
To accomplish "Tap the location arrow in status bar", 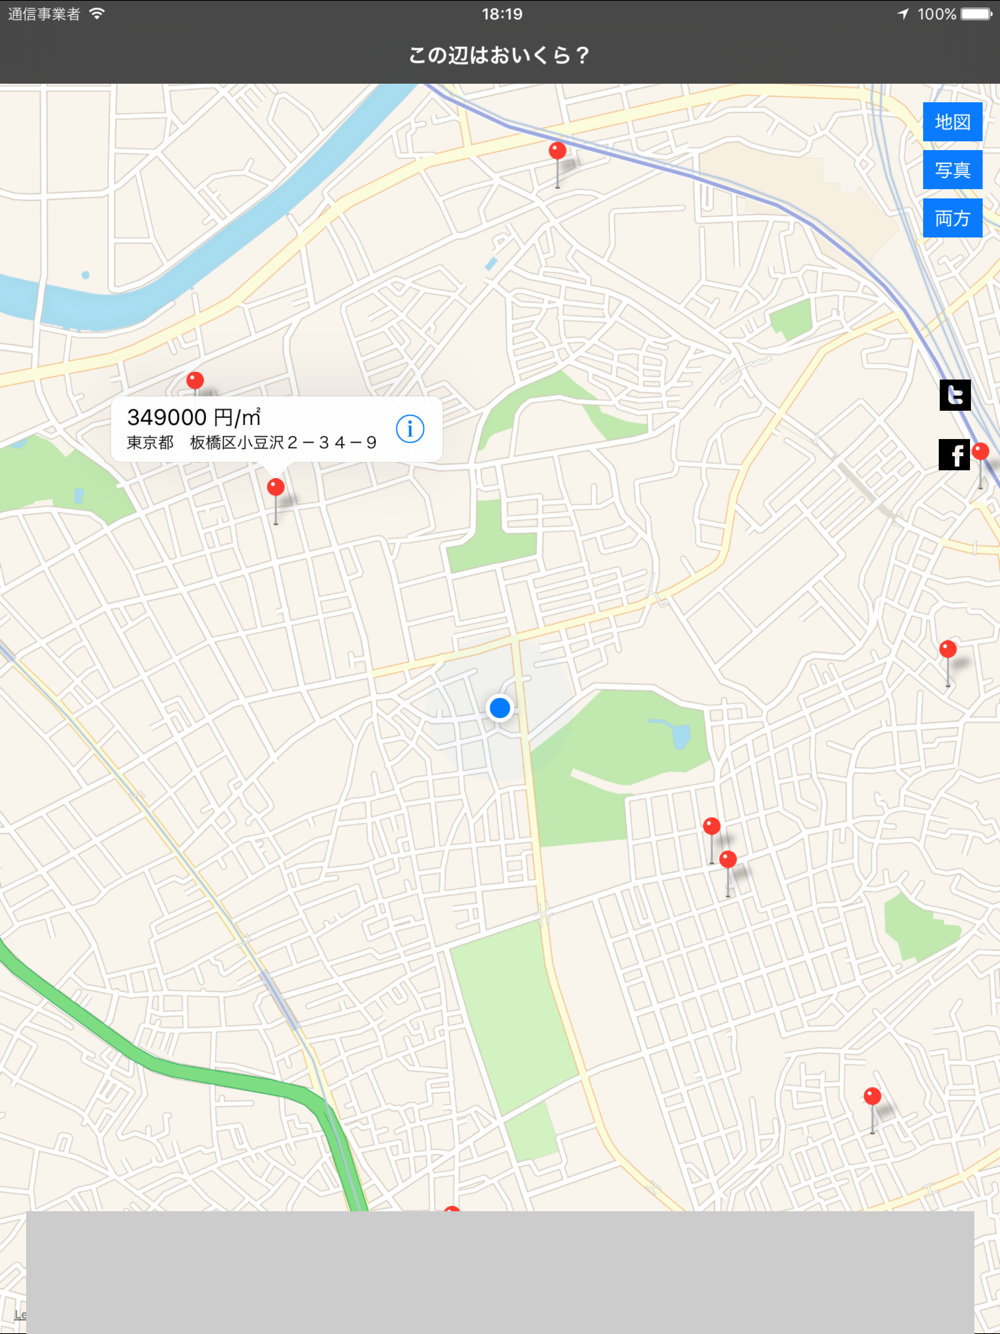I will pyautogui.click(x=903, y=14).
